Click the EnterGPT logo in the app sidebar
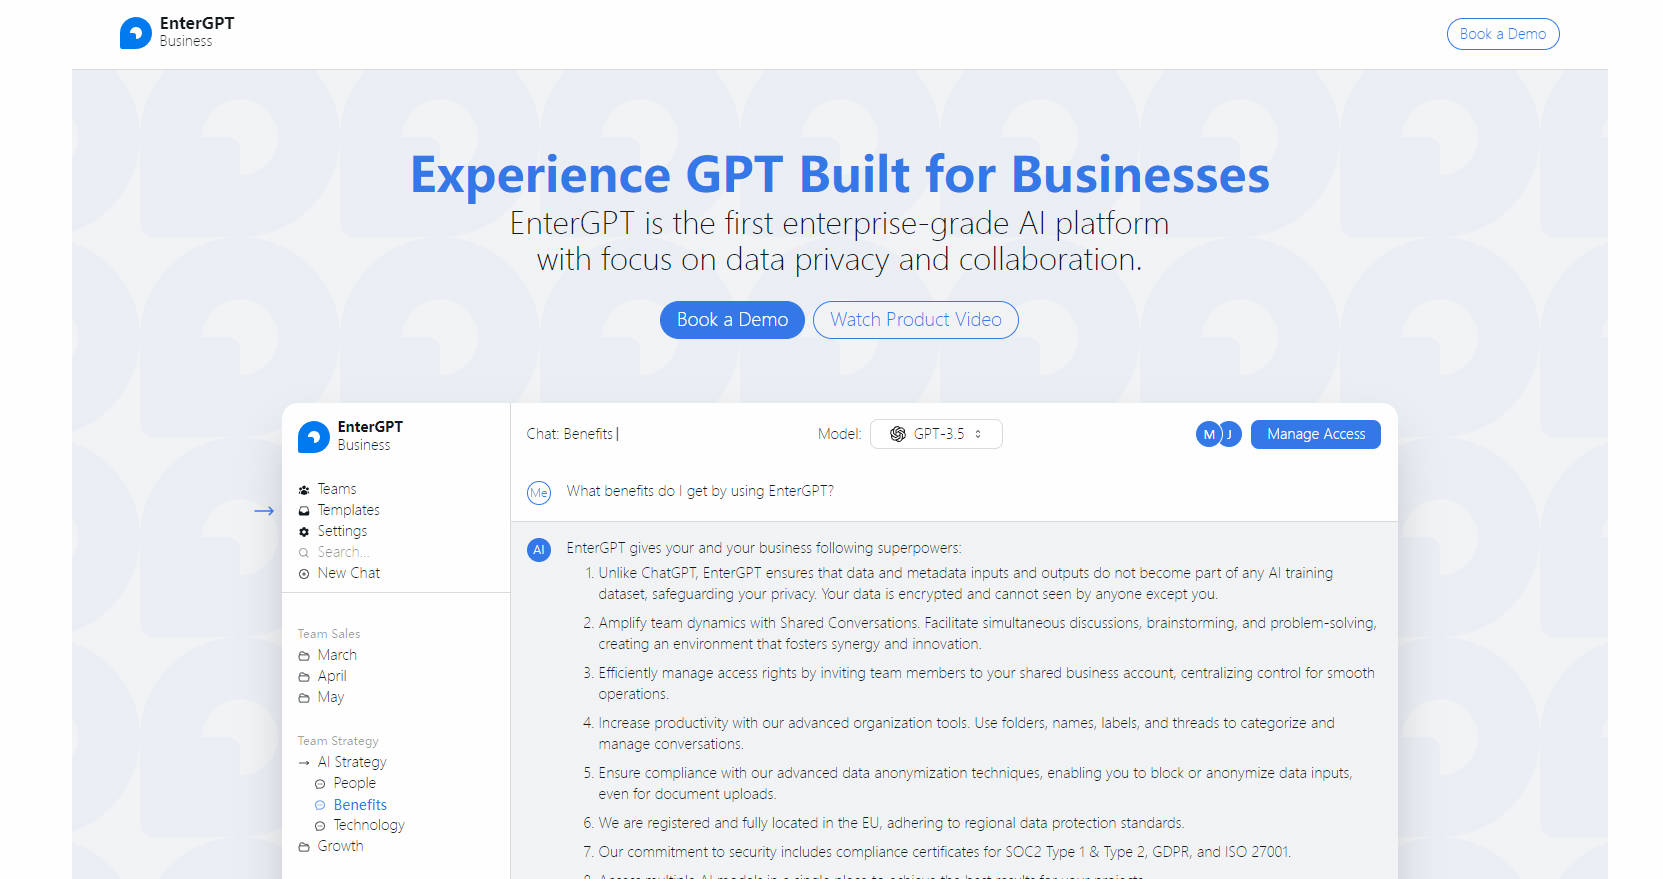1663x879 pixels. pyautogui.click(x=313, y=436)
